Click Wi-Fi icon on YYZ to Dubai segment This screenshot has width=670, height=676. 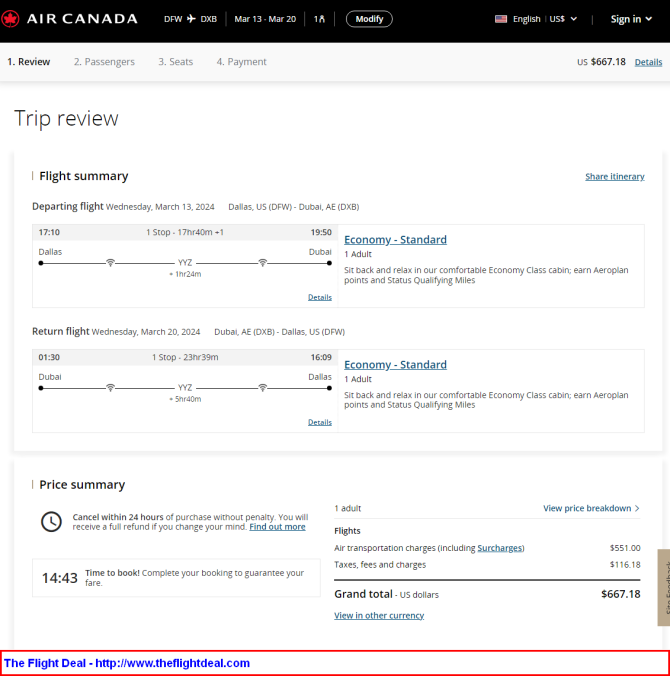263,263
